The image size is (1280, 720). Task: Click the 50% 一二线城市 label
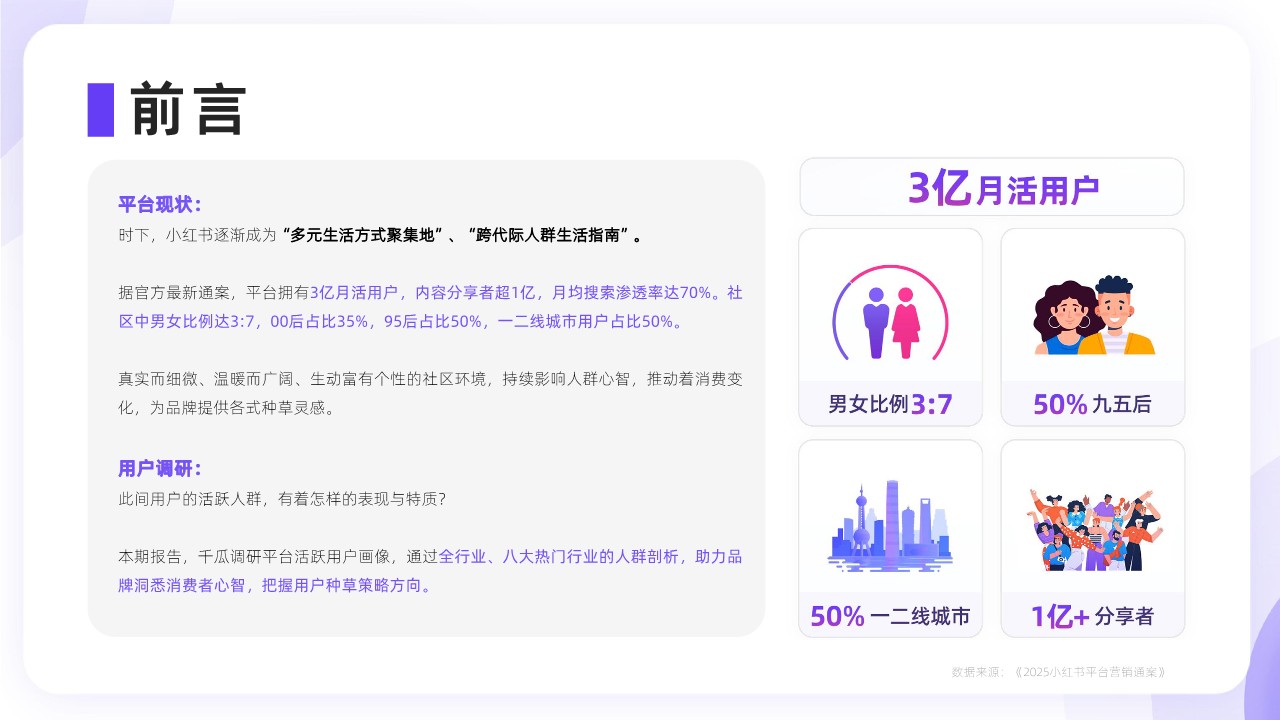[890, 616]
